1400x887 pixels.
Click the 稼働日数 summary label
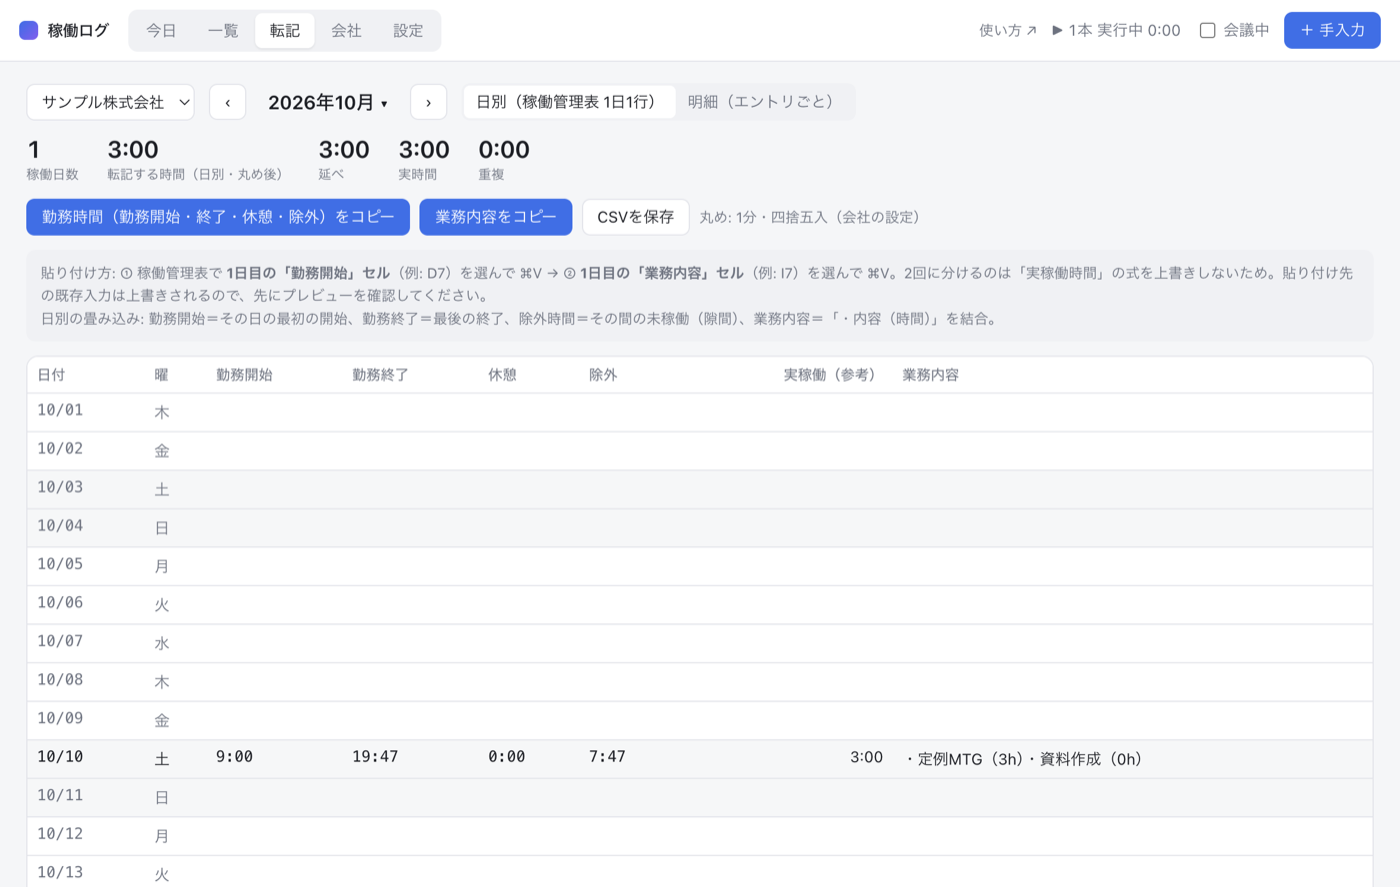[x=52, y=174]
